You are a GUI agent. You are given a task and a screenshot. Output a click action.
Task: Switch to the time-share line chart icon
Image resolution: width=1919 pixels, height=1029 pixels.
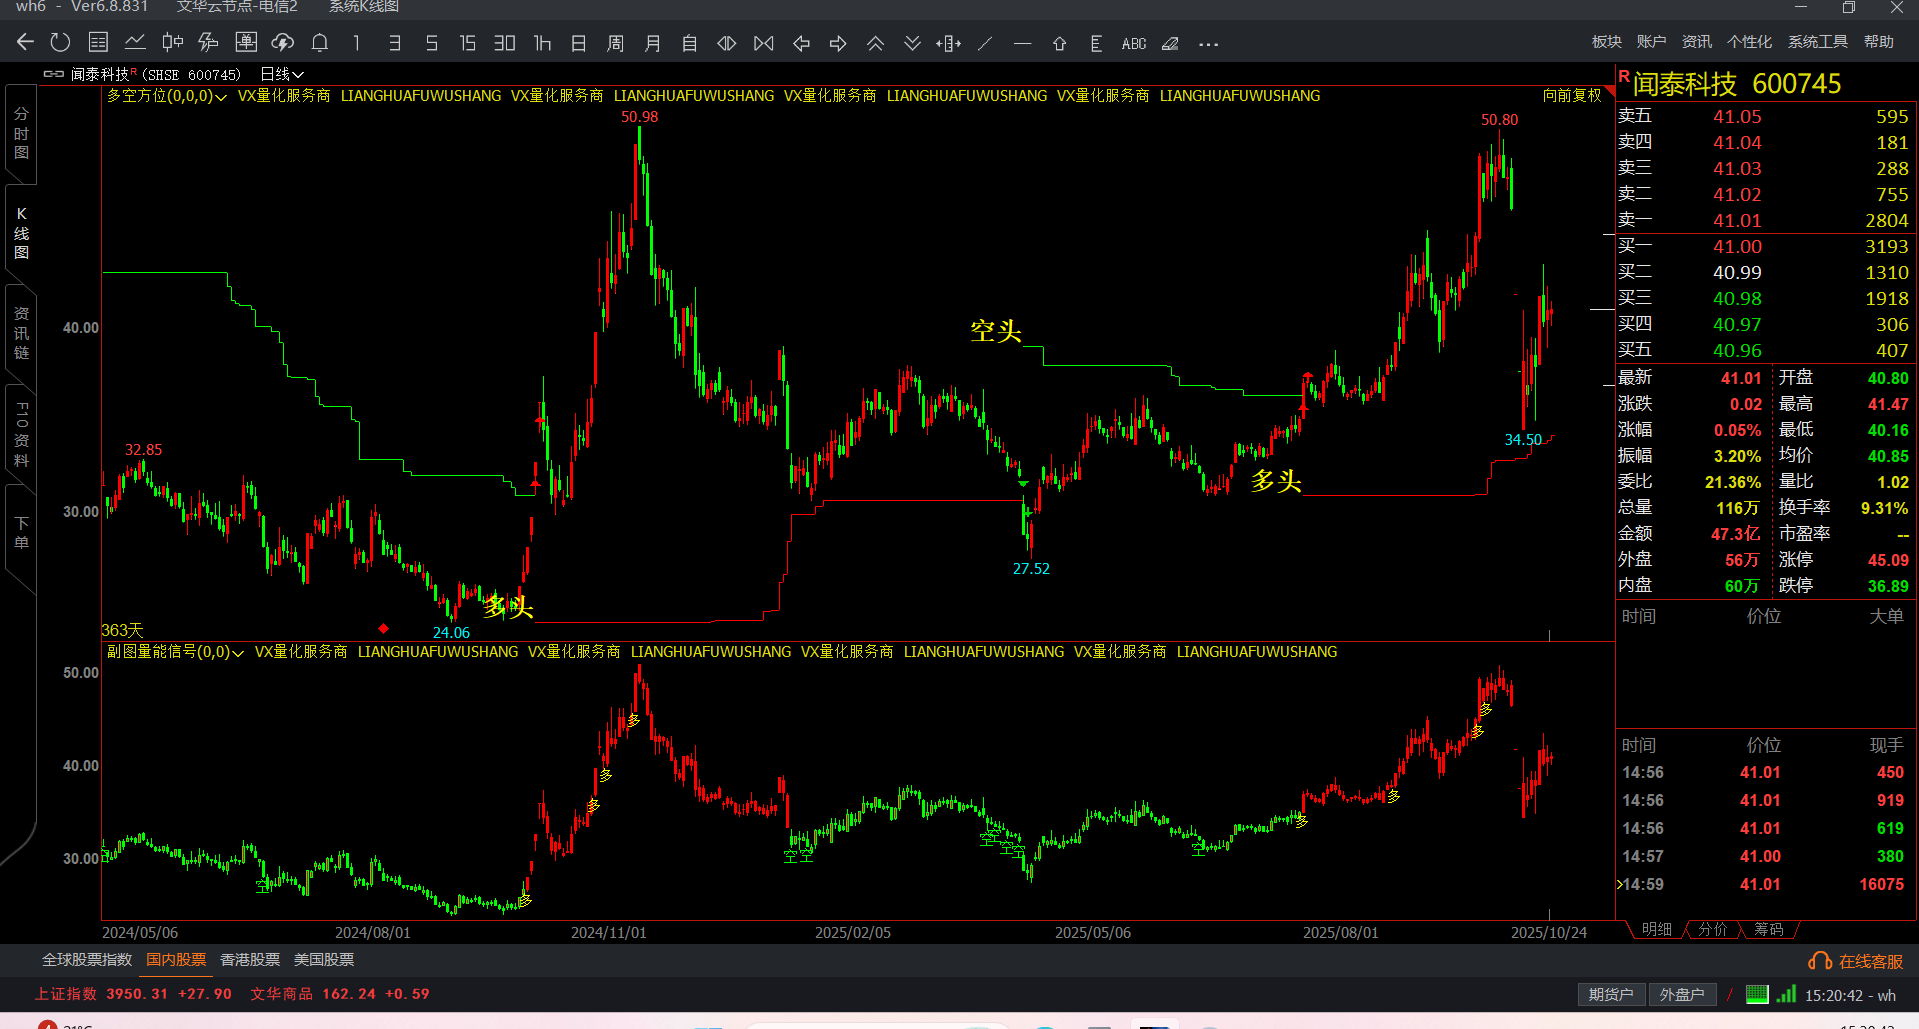[x=135, y=43]
